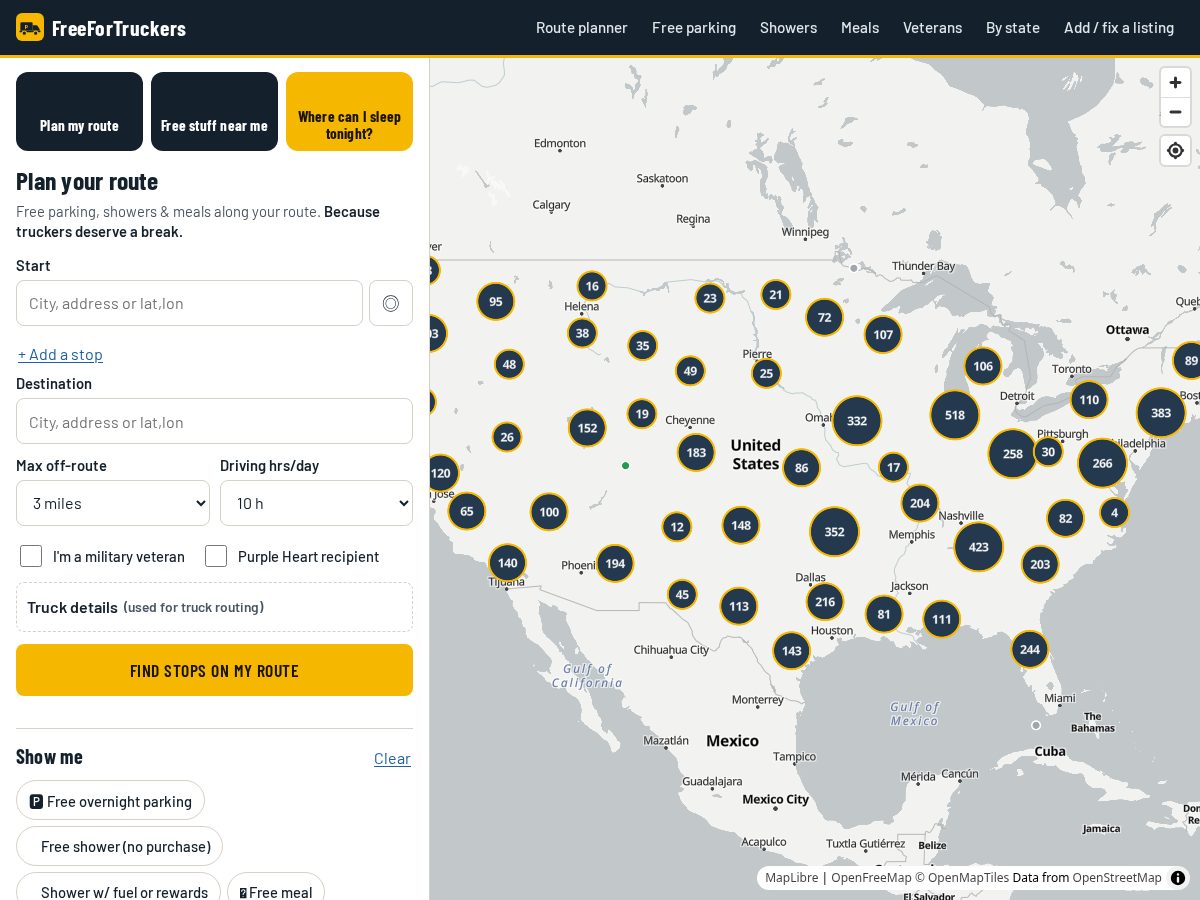Click Find Stops On My Route button

[214, 670]
